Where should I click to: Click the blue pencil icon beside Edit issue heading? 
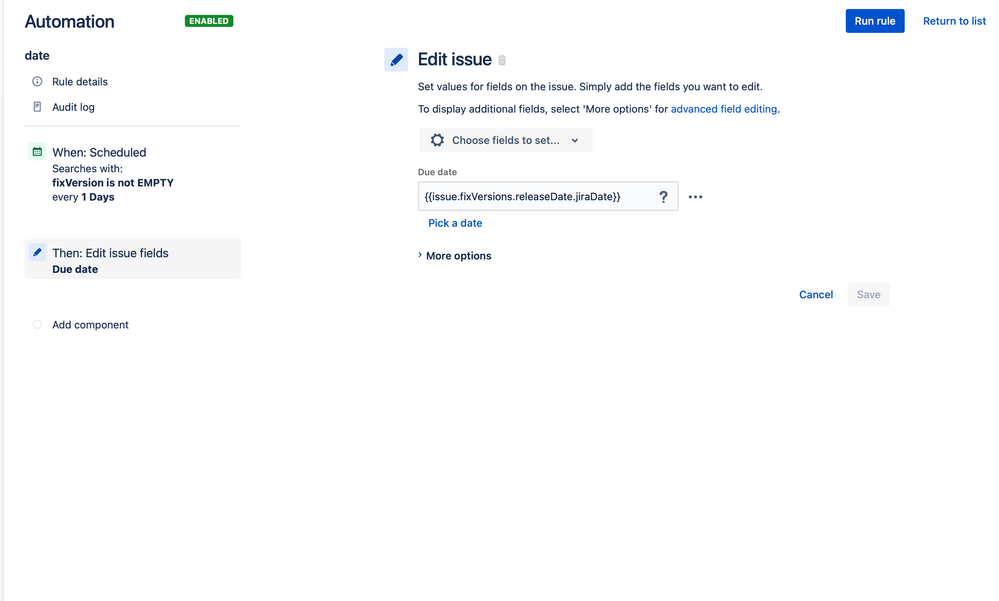pyautogui.click(x=396, y=60)
